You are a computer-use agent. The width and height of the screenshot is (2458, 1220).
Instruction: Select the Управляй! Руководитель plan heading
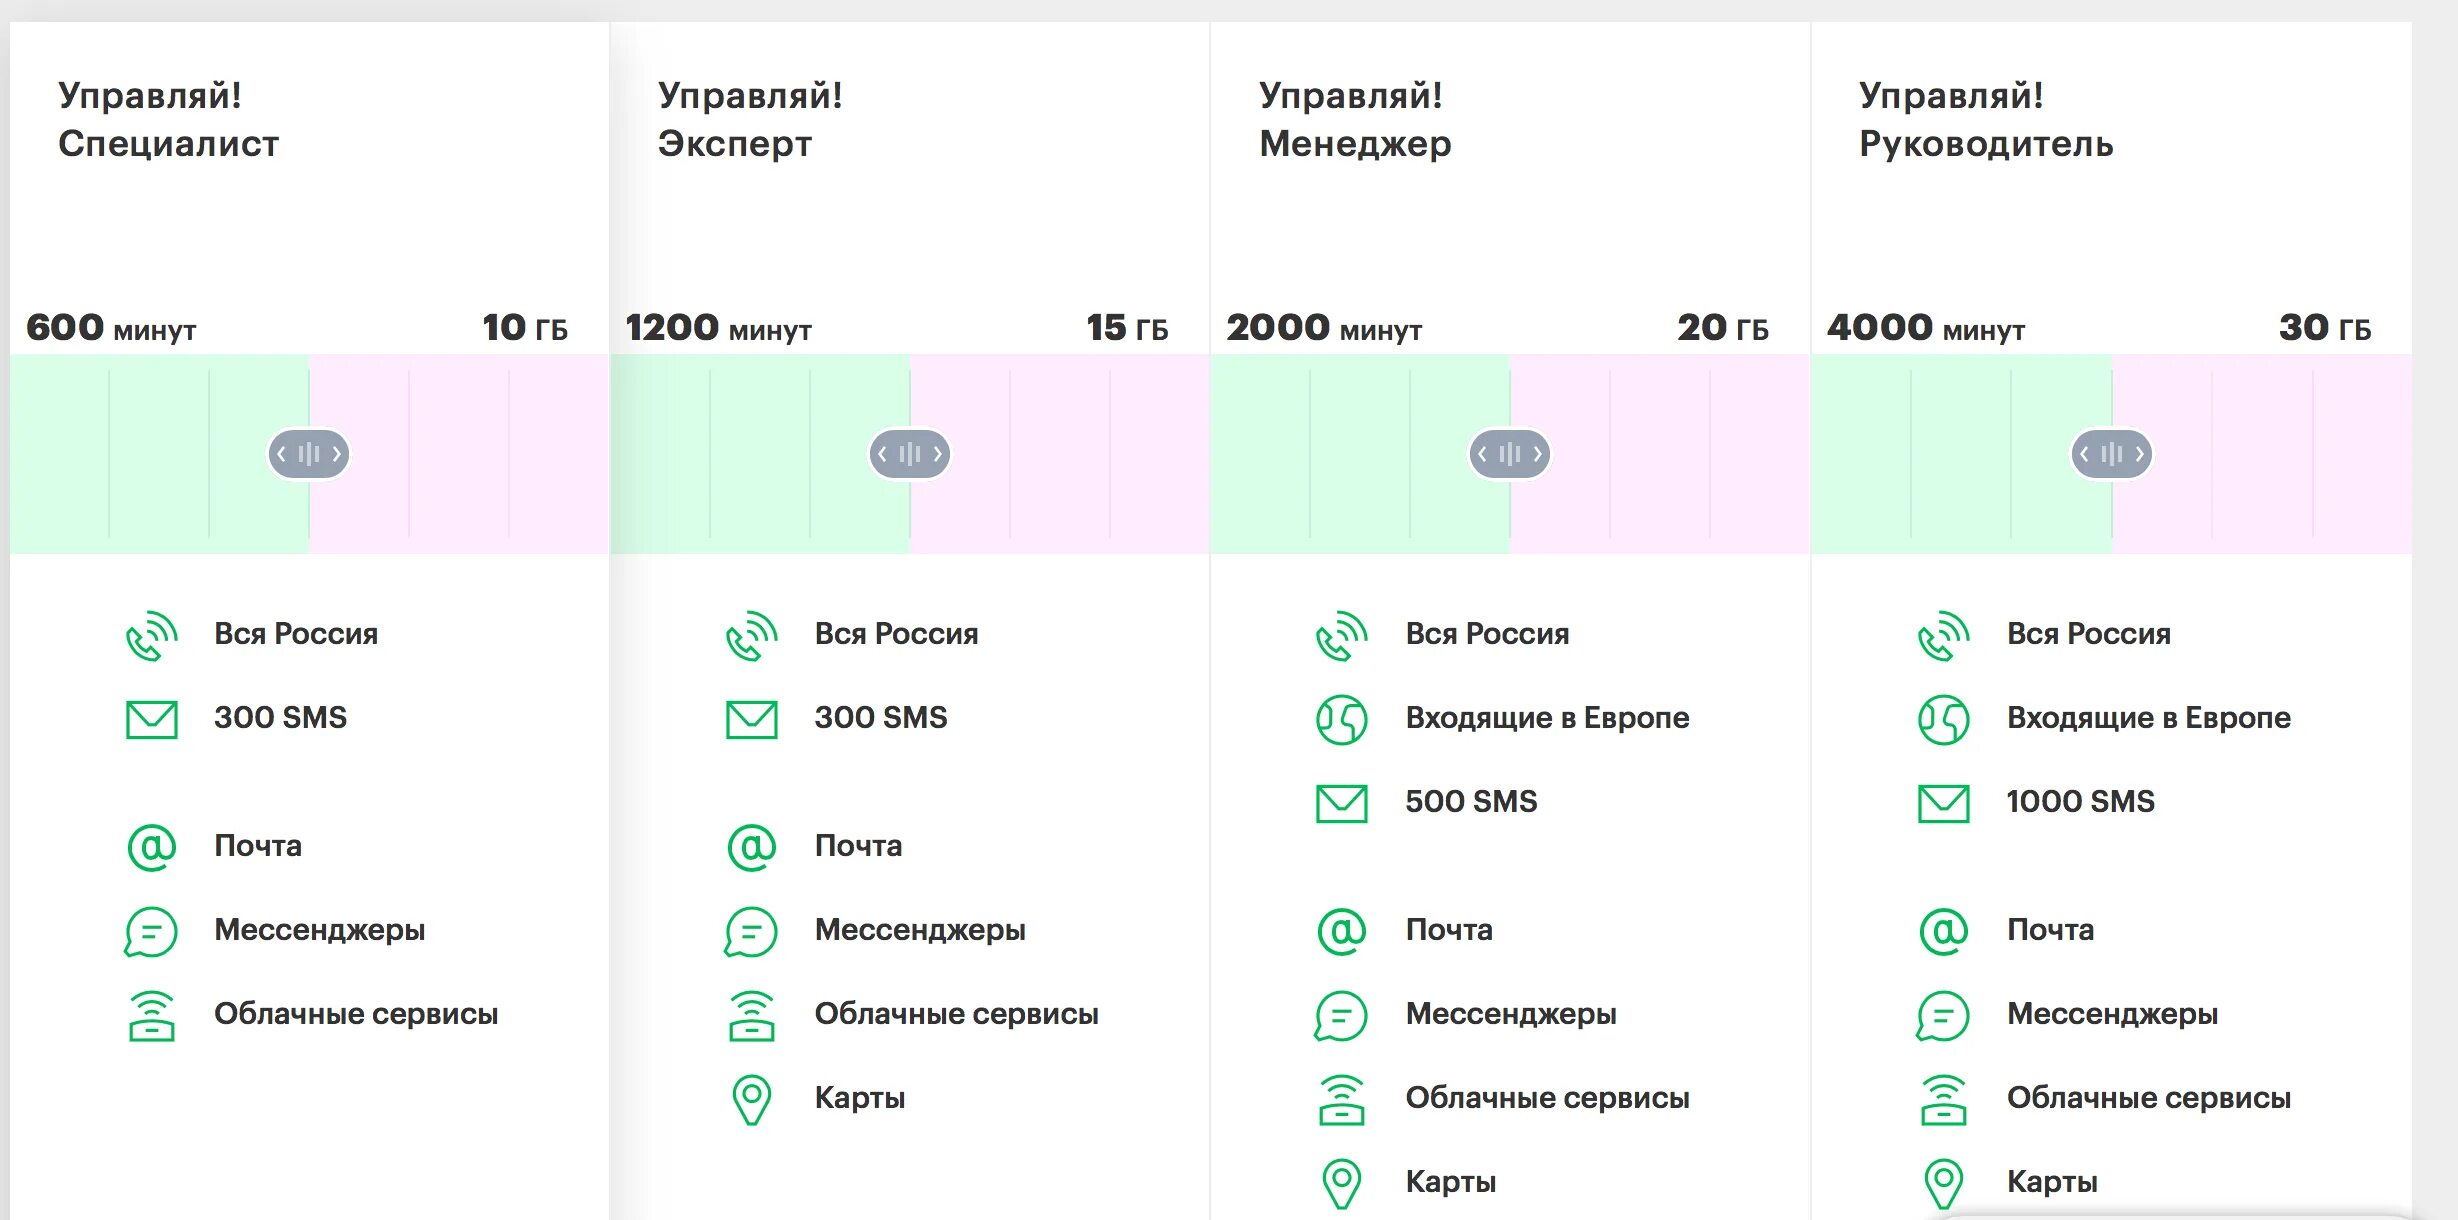(1986, 120)
